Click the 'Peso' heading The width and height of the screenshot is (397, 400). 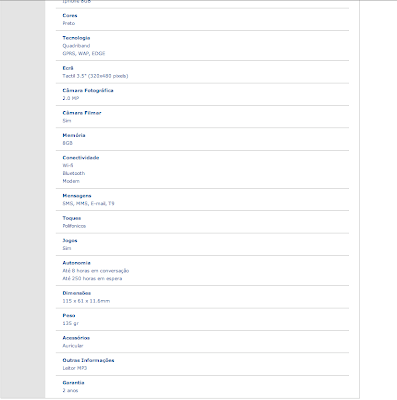click(x=69, y=315)
